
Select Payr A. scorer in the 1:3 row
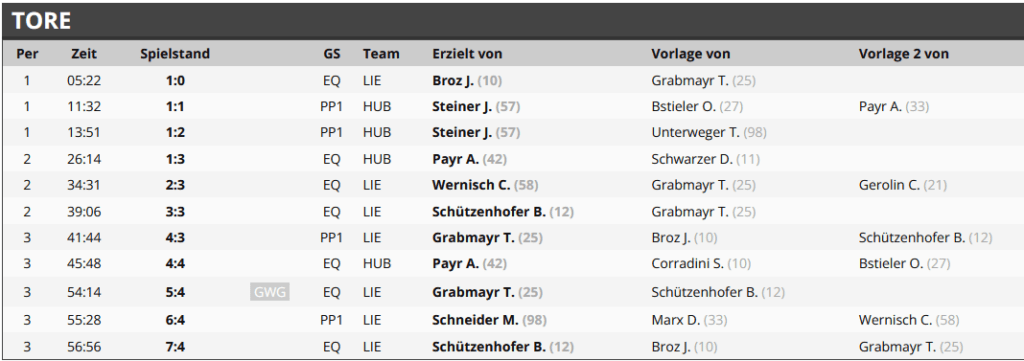[455, 159]
